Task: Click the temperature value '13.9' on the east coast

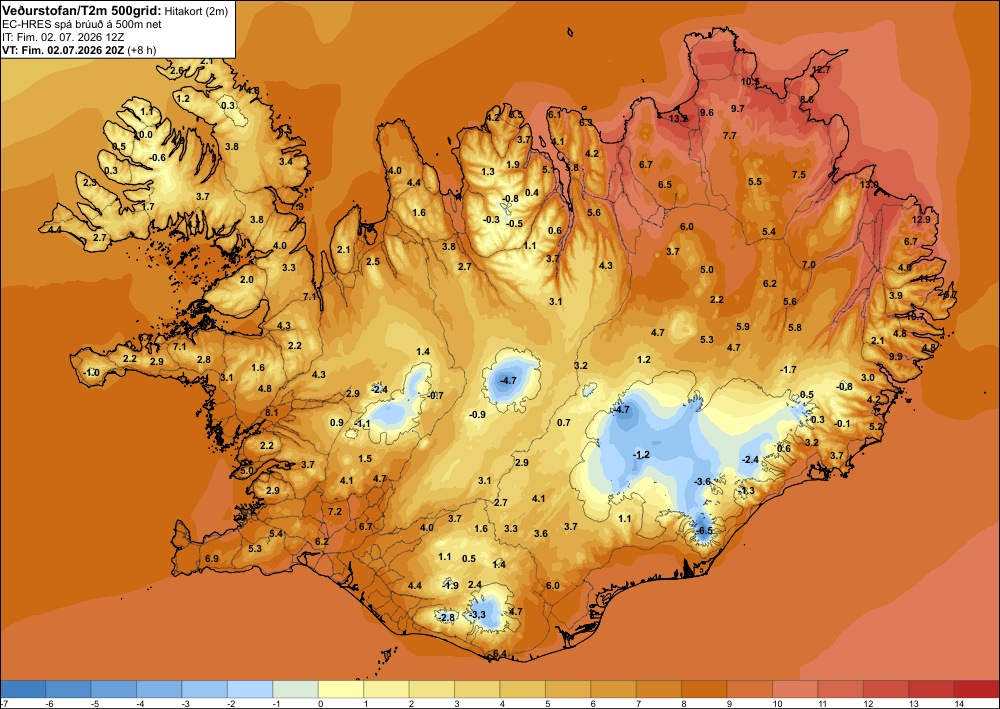Action: [x=869, y=184]
